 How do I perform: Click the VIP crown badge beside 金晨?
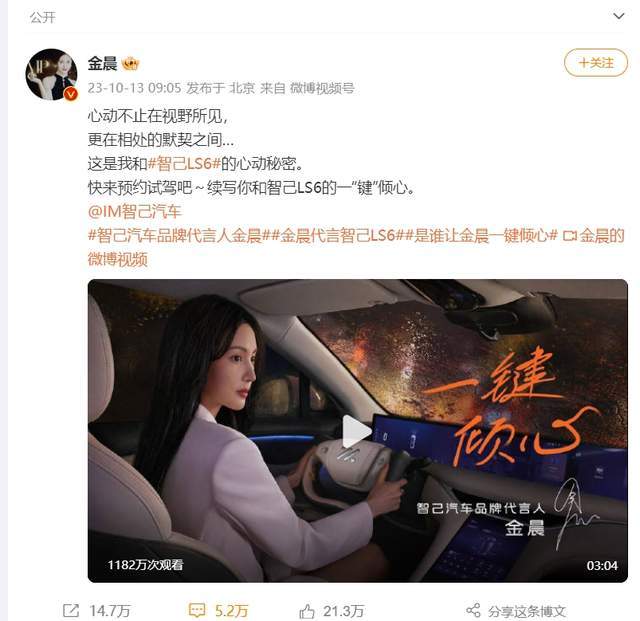(x=131, y=64)
